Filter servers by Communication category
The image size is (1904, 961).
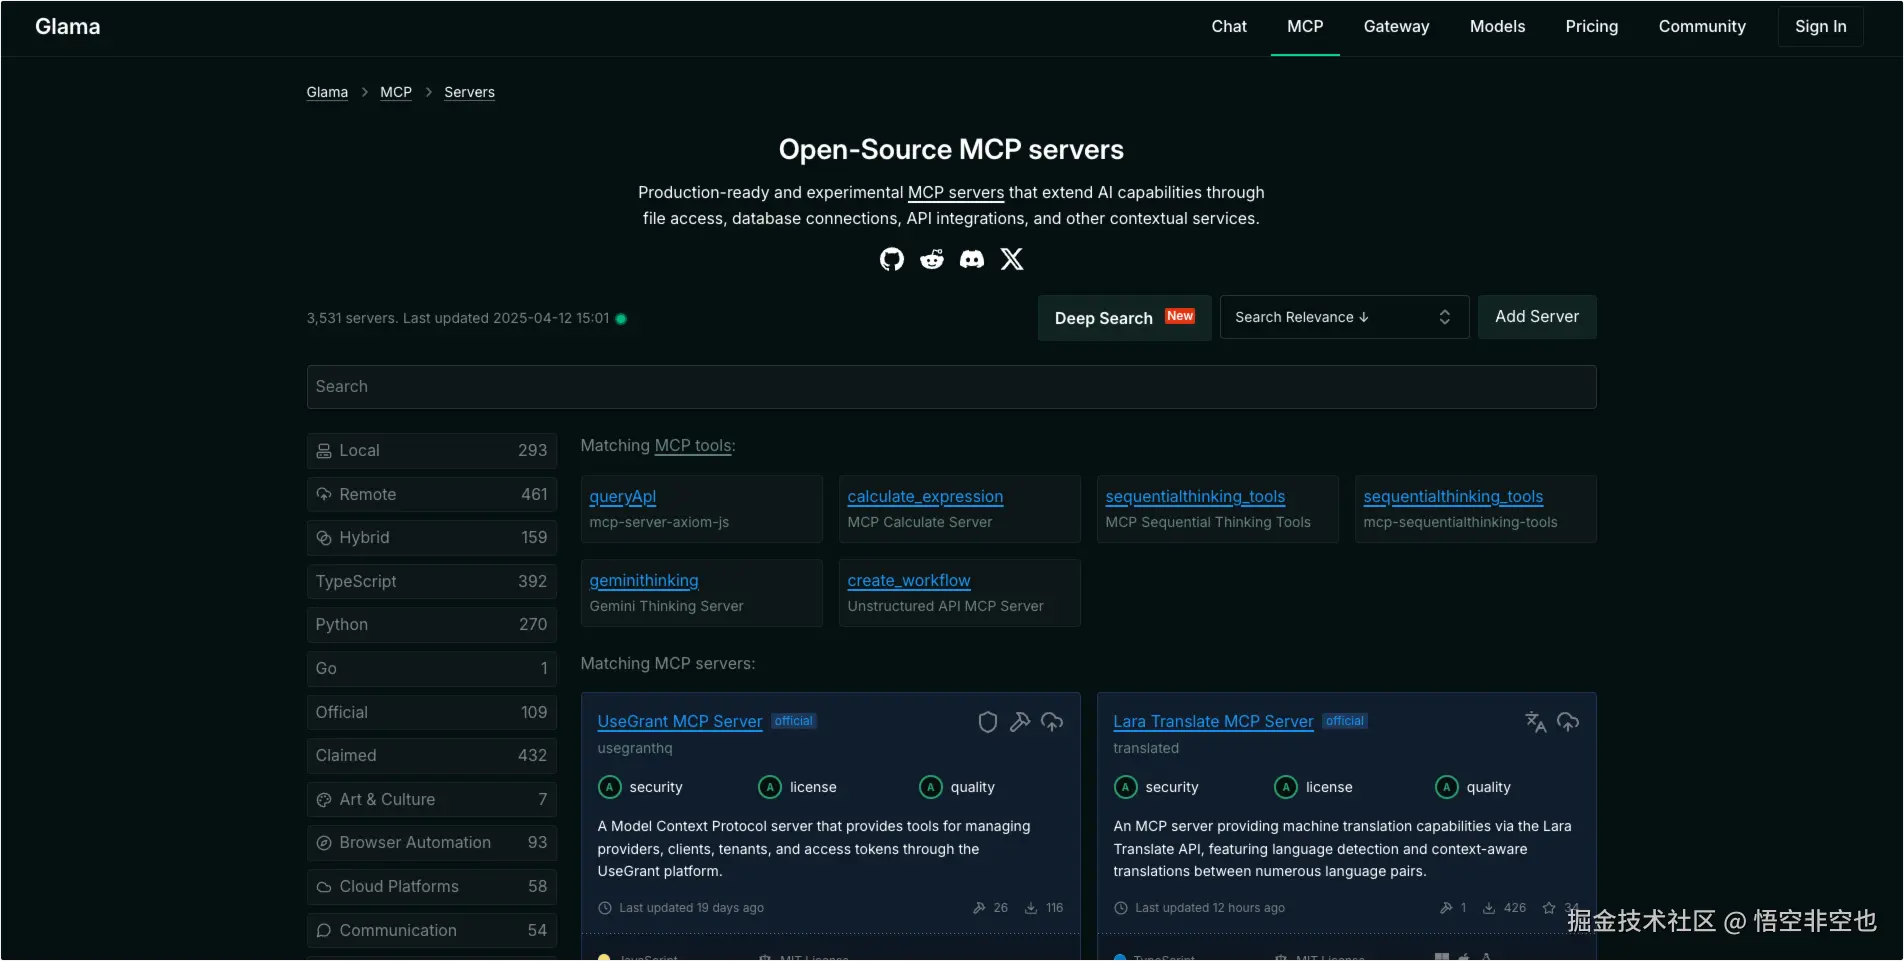[432, 930]
